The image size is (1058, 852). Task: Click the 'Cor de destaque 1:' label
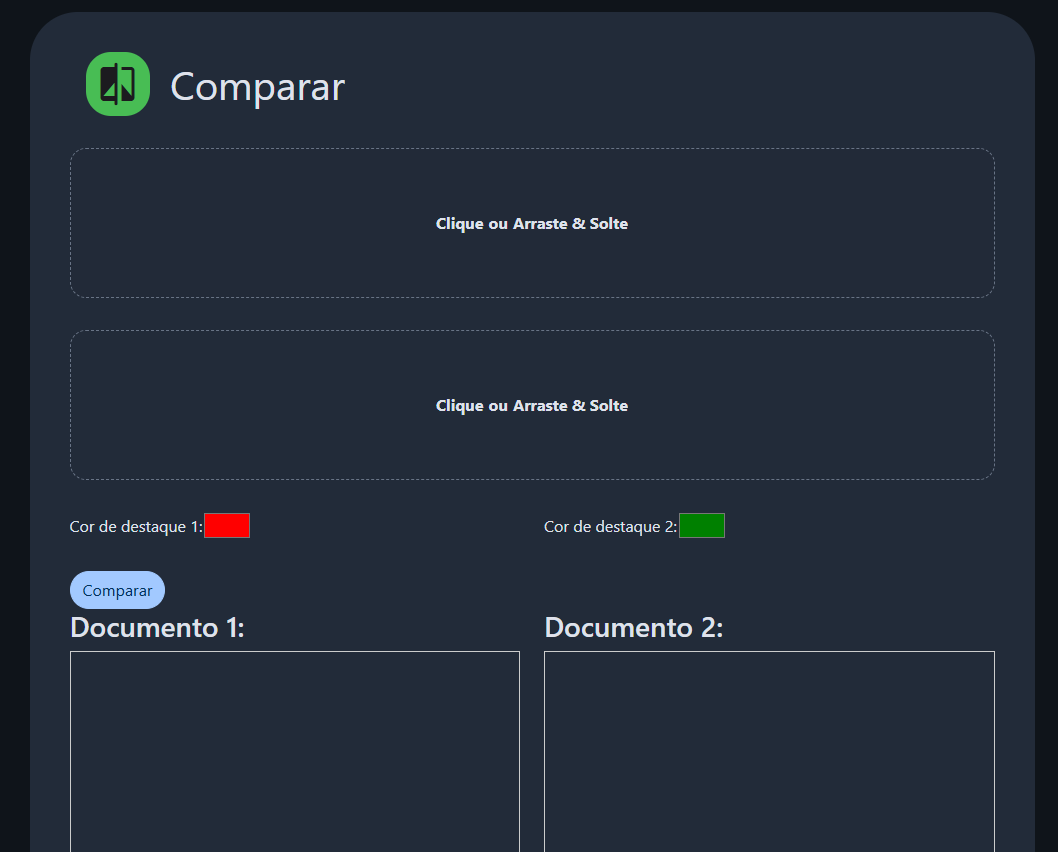[x=135, y=527]
